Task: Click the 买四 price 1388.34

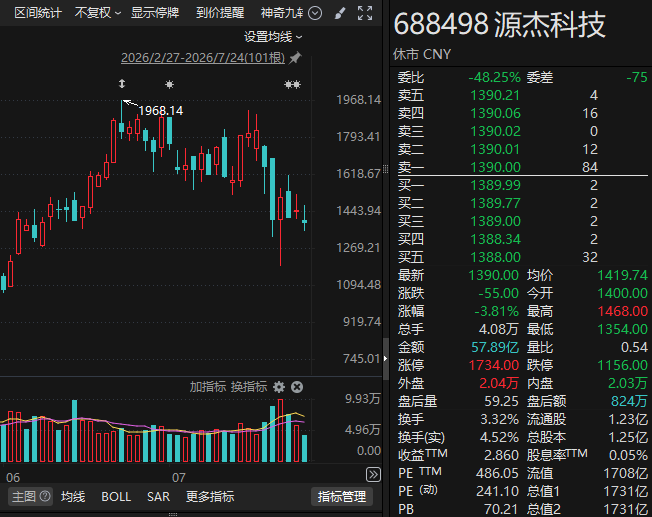Action: coord(495,239)
